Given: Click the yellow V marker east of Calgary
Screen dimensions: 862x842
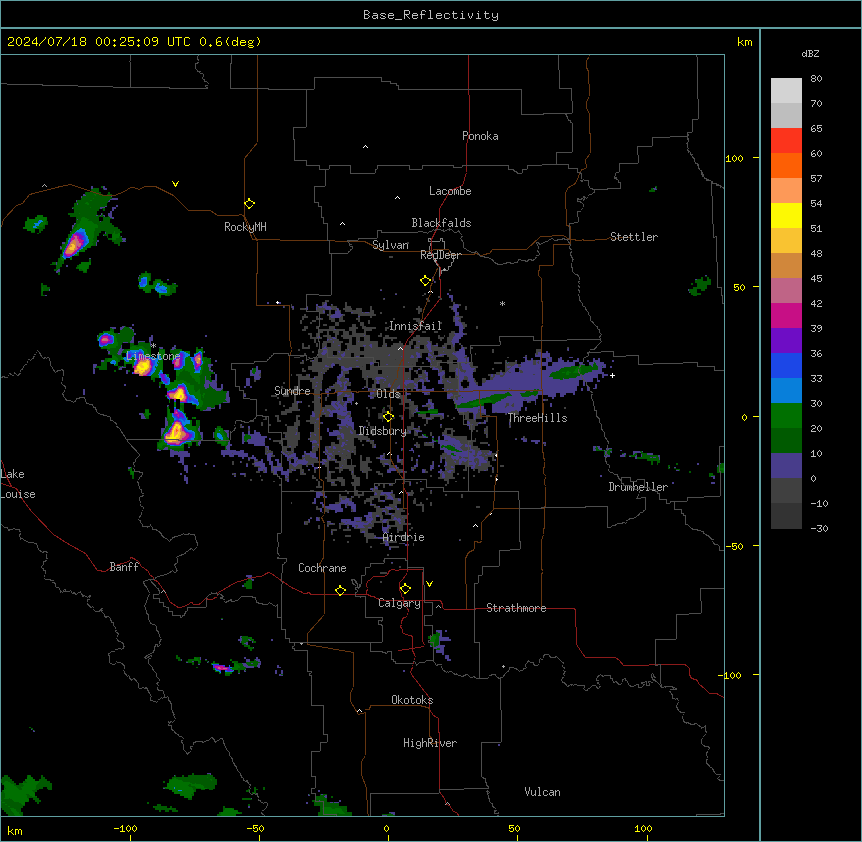Looking at the screenshot, I should (x=429, y=584).
